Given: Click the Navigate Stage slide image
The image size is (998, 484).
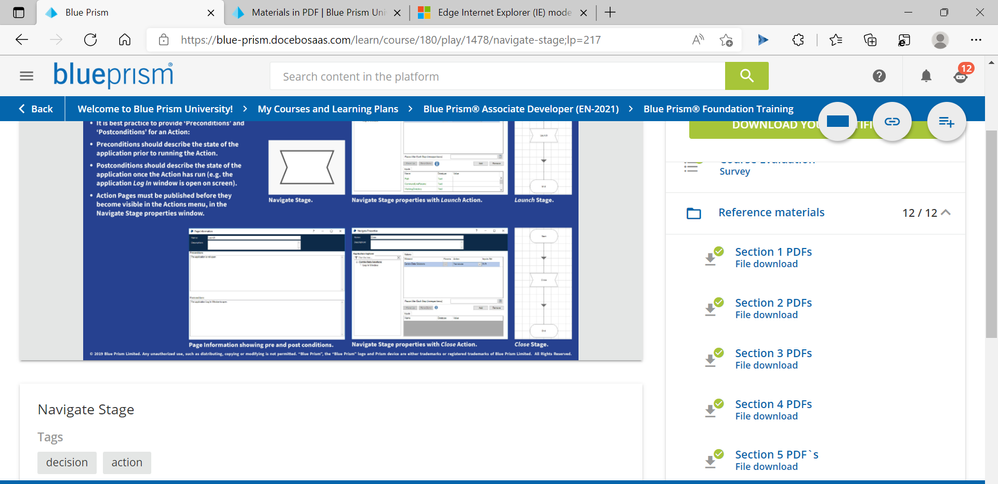Looking at the screenshot, I should pyautogui.click(x=330, y=240).
